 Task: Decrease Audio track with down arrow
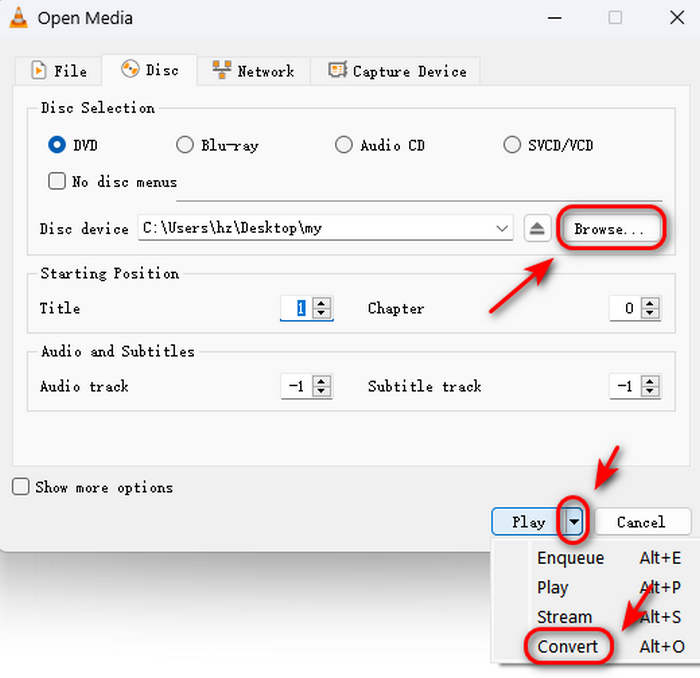321,391
